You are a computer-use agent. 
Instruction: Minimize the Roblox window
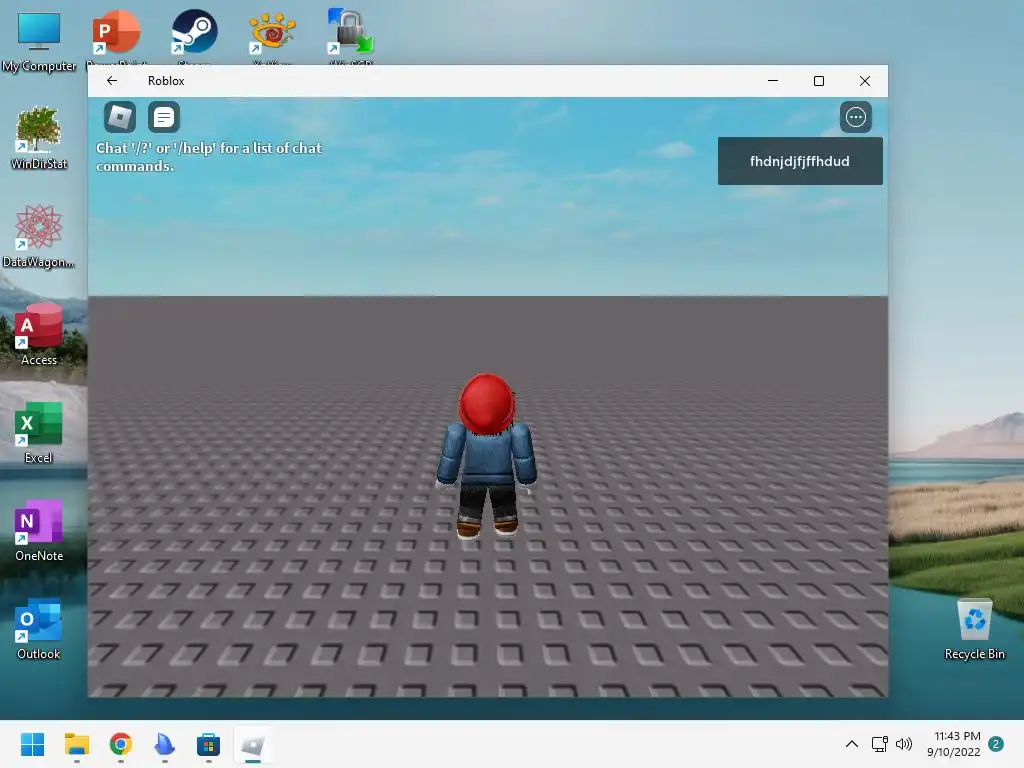[x=773, y=80]
